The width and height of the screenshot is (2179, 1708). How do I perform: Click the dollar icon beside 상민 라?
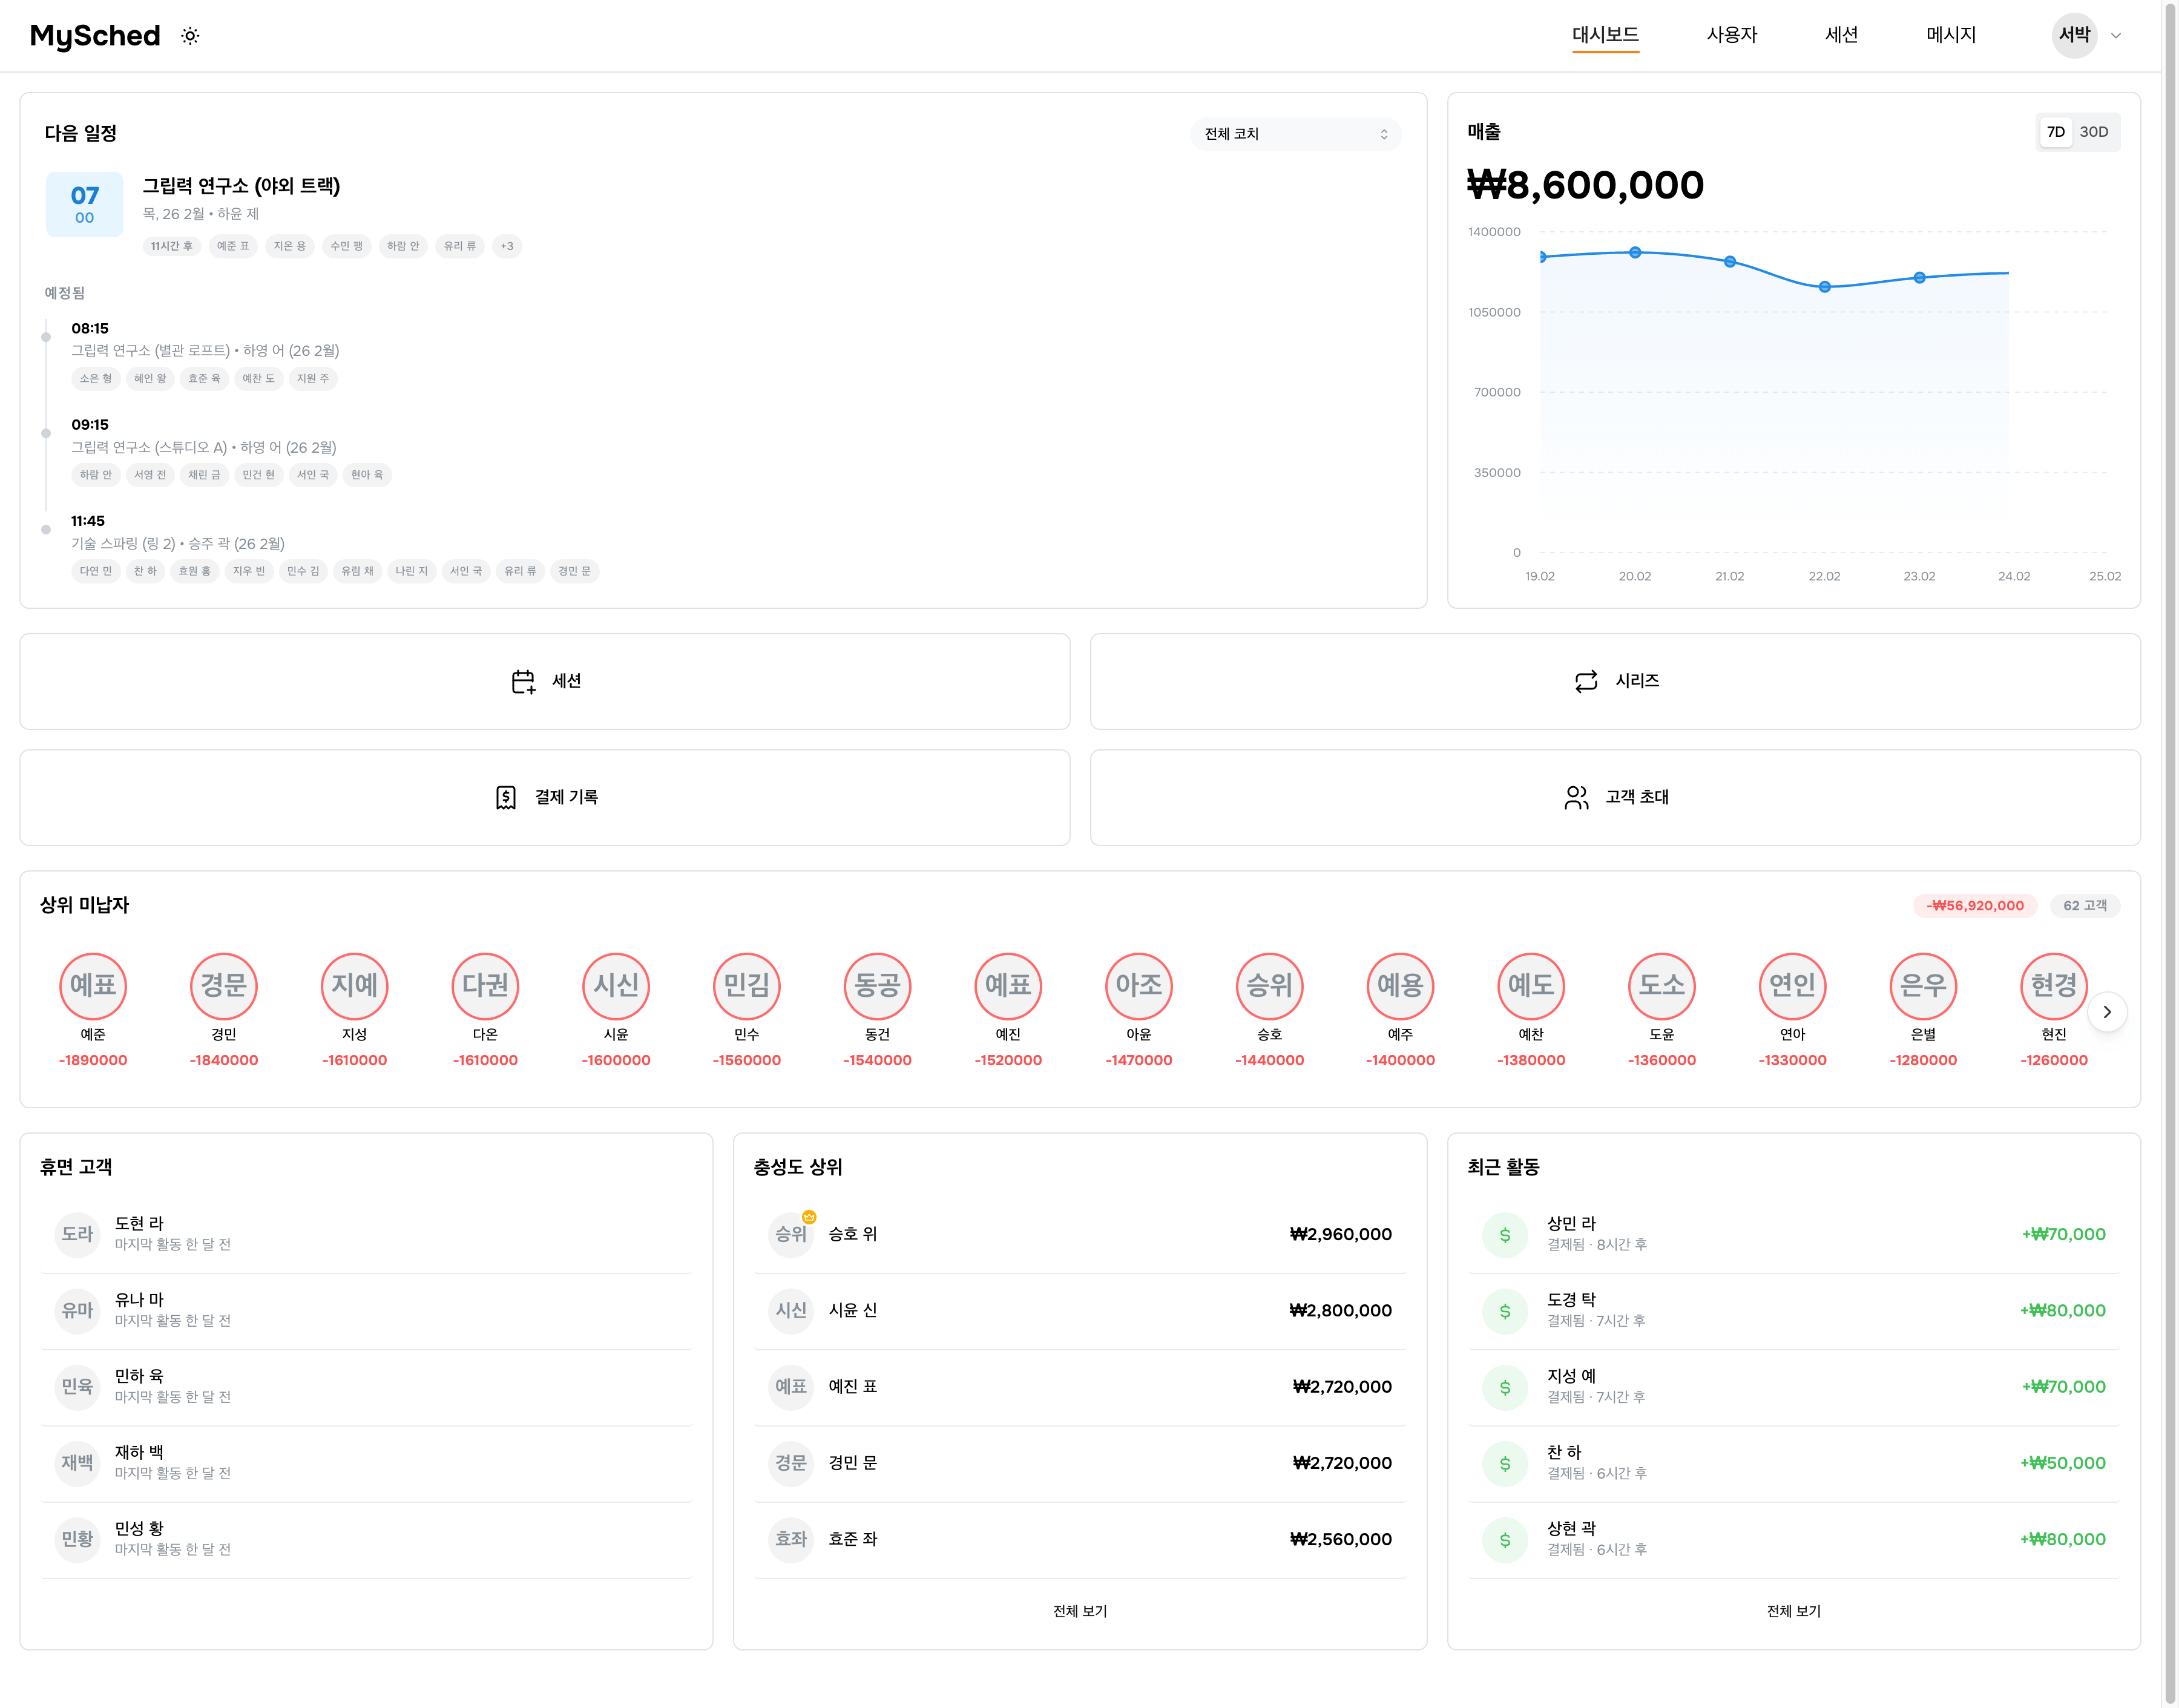click(x=1504, y=1235)
